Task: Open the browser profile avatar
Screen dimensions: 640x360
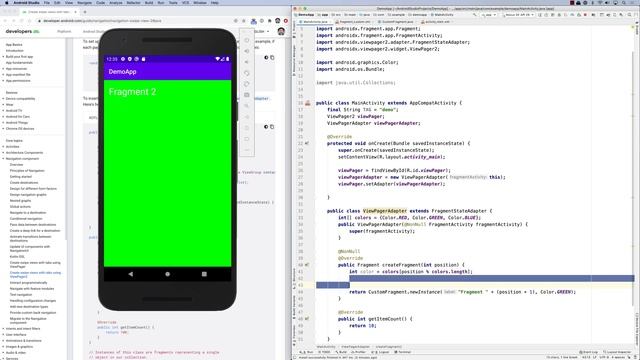Action: tap(278, 20)
